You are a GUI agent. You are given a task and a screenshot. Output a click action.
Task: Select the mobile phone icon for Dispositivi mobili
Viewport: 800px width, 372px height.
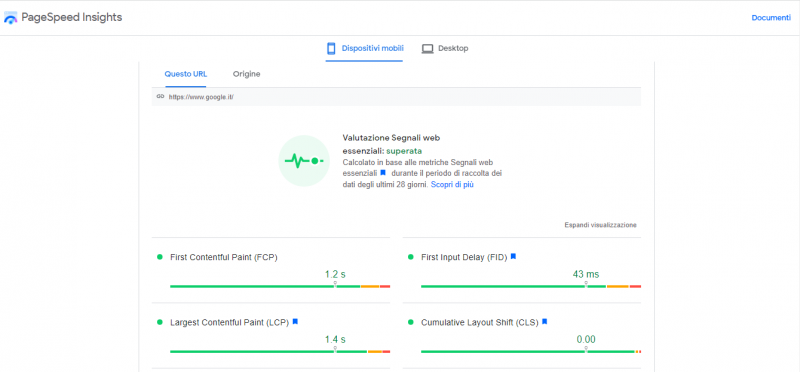(x=331, y=48)
